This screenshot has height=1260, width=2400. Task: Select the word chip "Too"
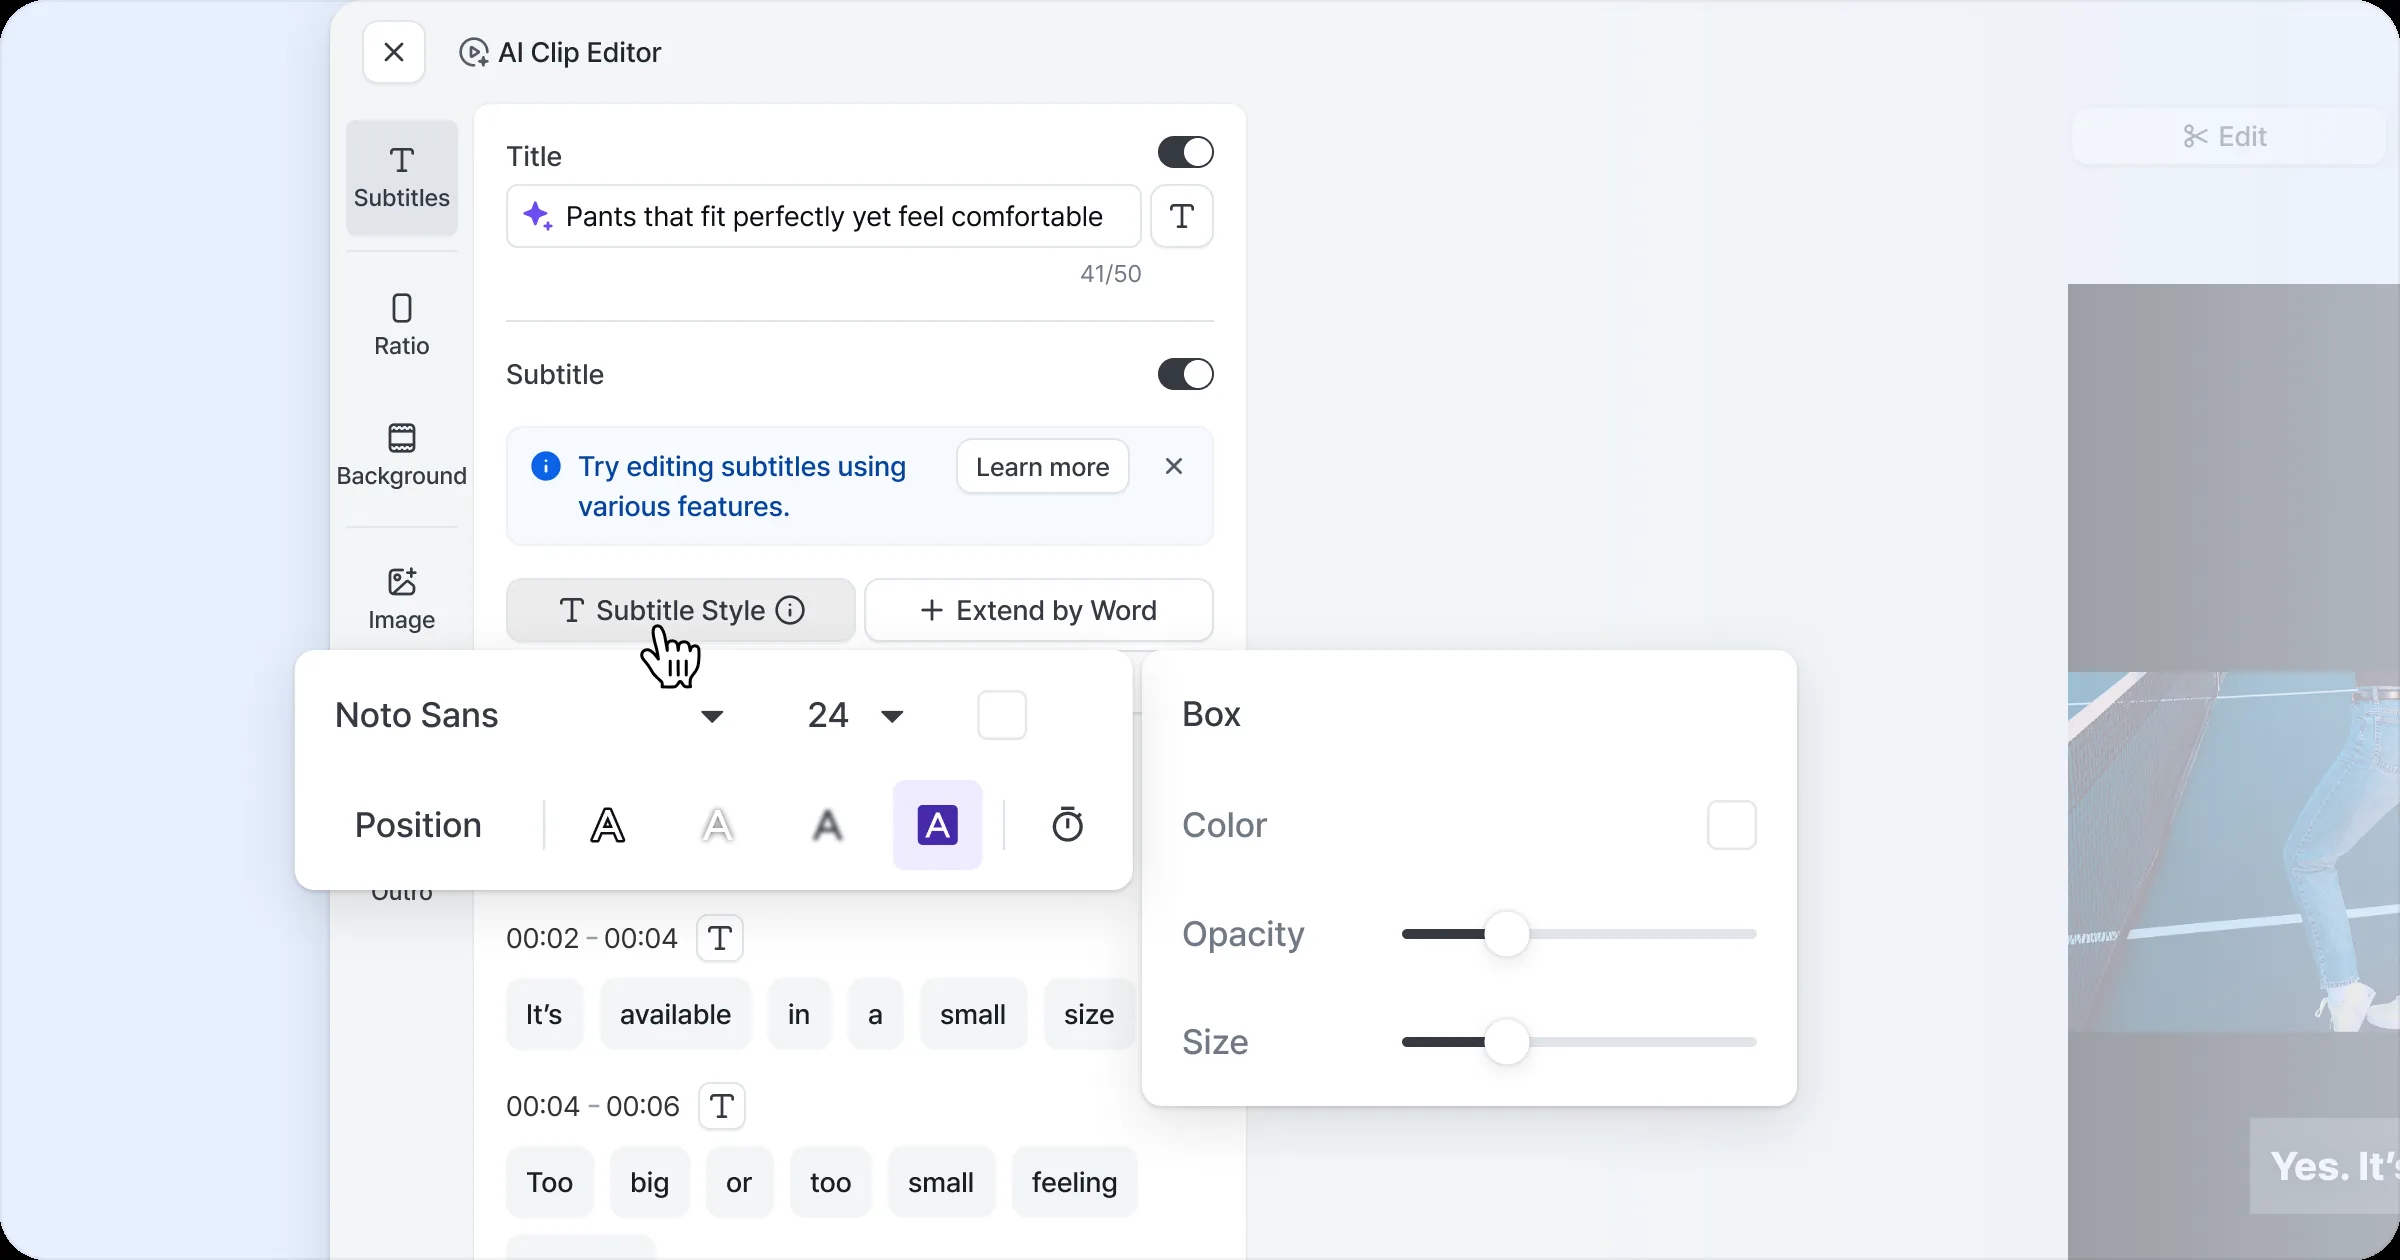coord(550,1182)
